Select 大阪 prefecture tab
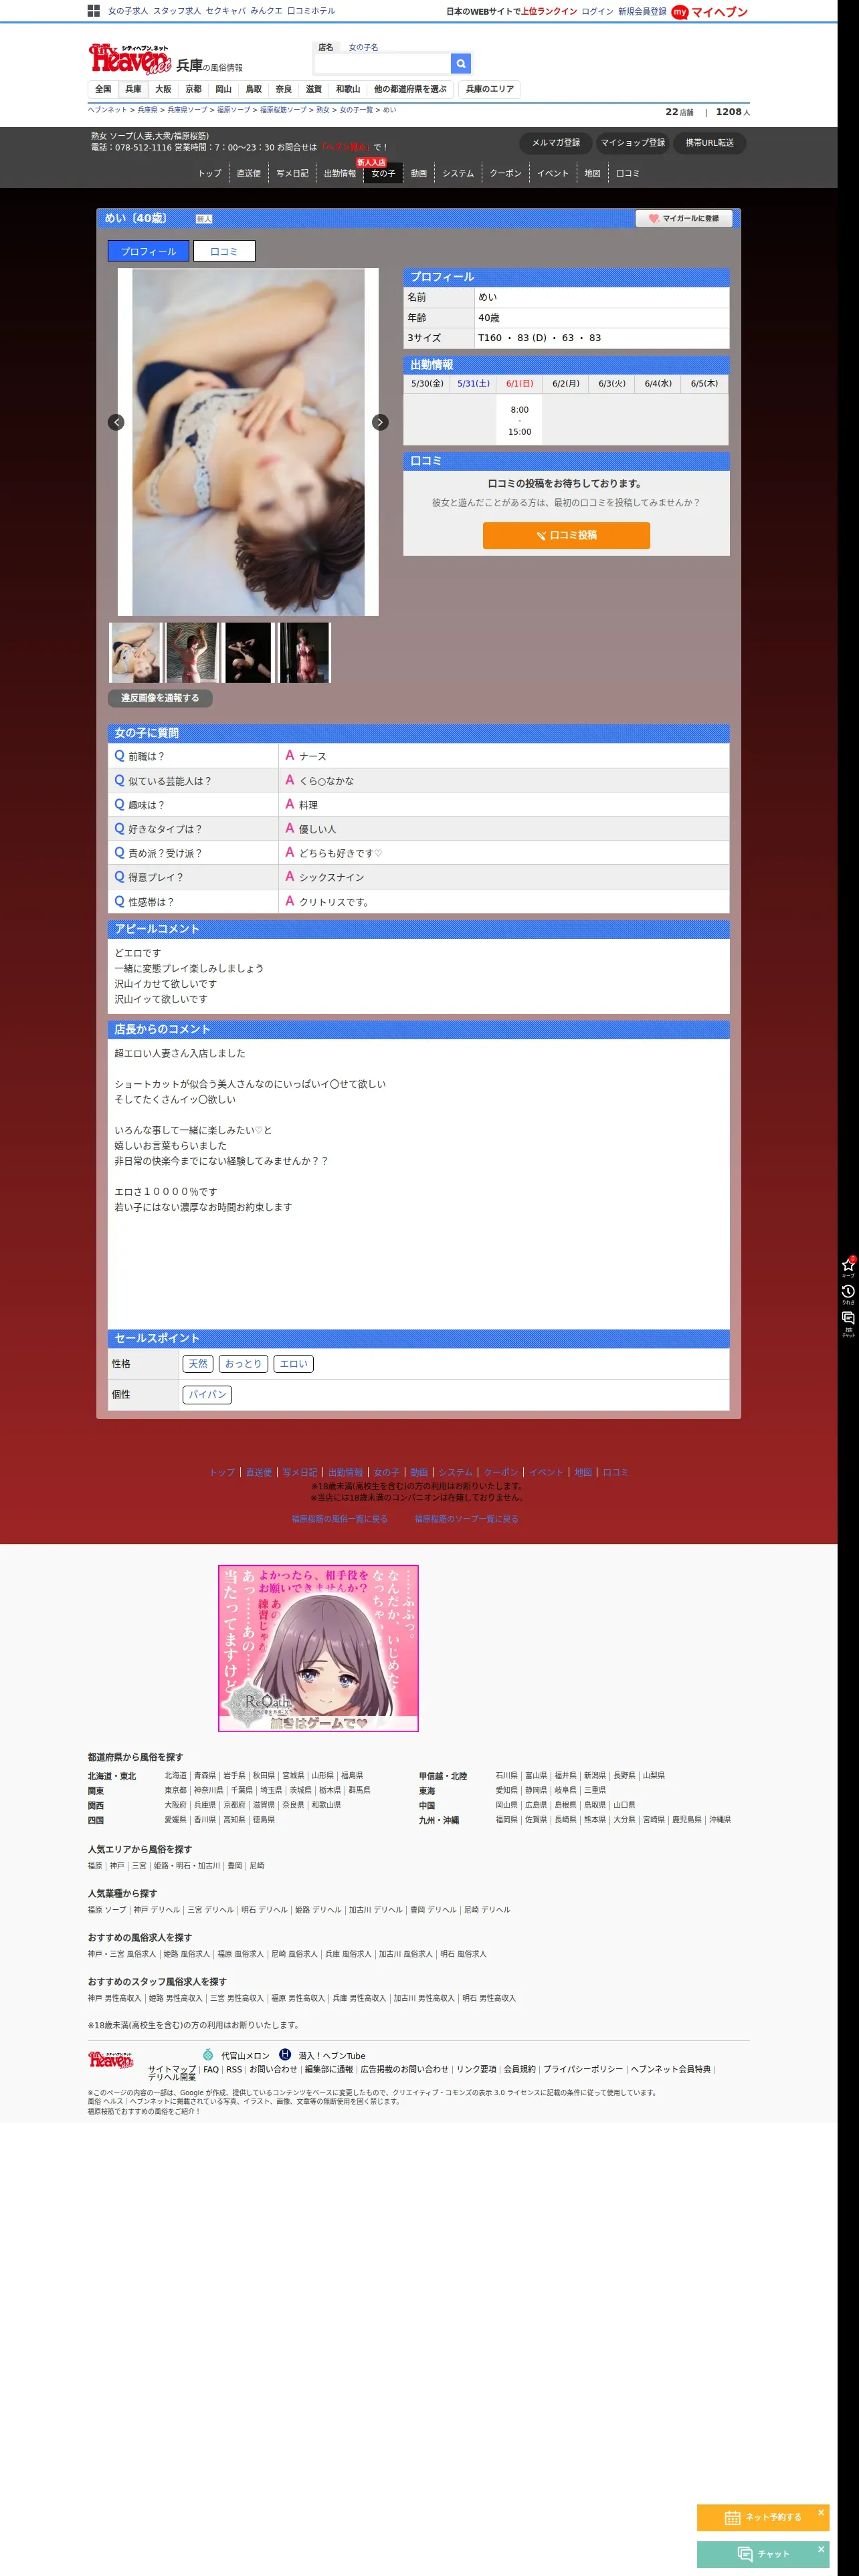The image size is (859, 2576). point(163,89)
